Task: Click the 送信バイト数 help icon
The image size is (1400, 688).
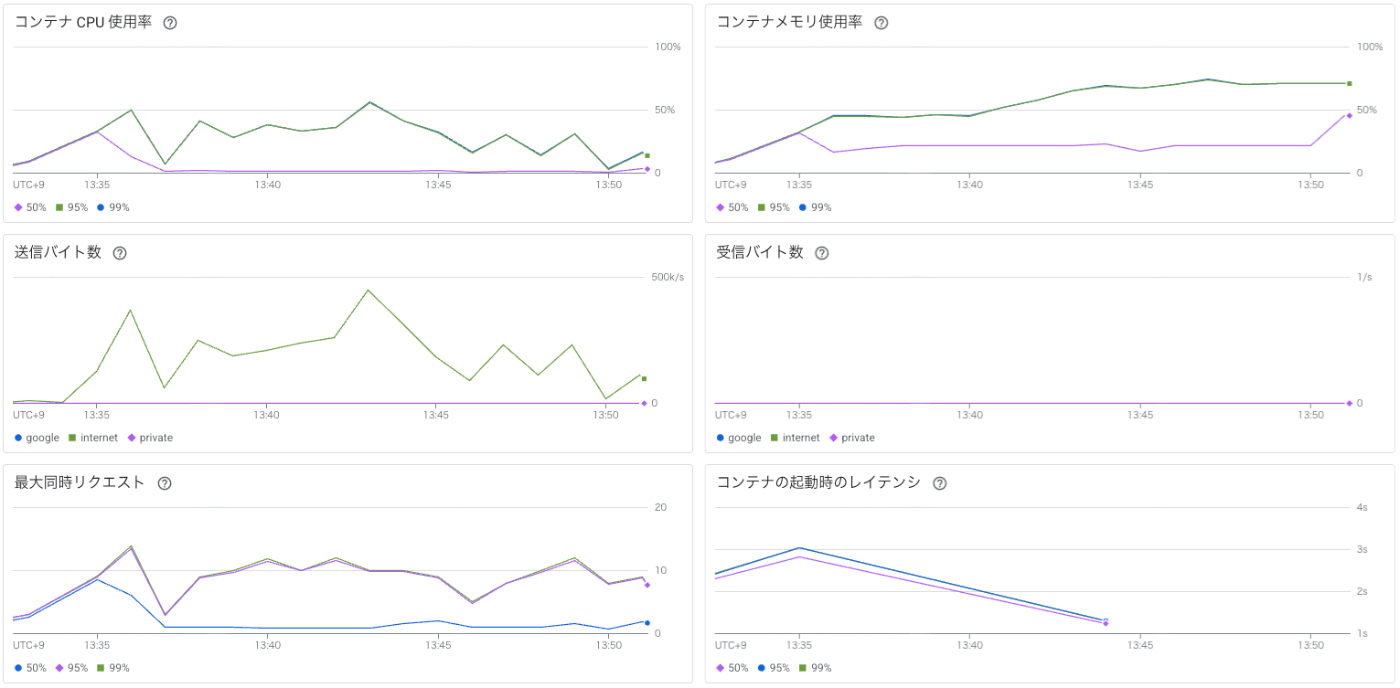Action: tap(120, 253)
